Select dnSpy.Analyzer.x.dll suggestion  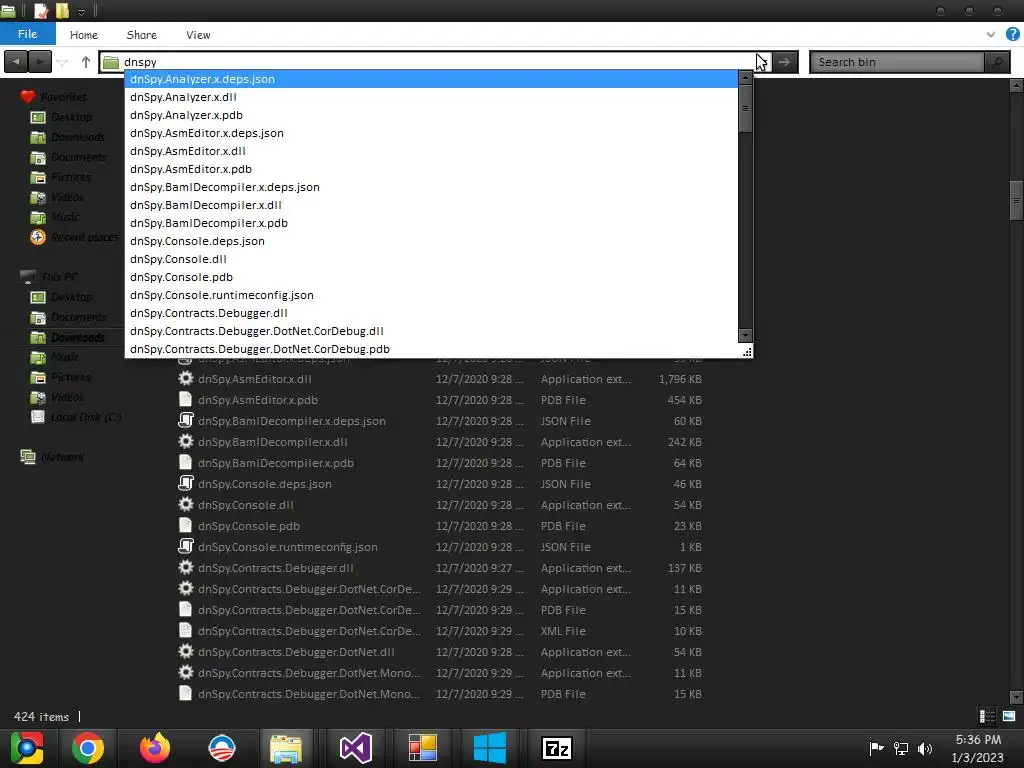tap(431, 97)
